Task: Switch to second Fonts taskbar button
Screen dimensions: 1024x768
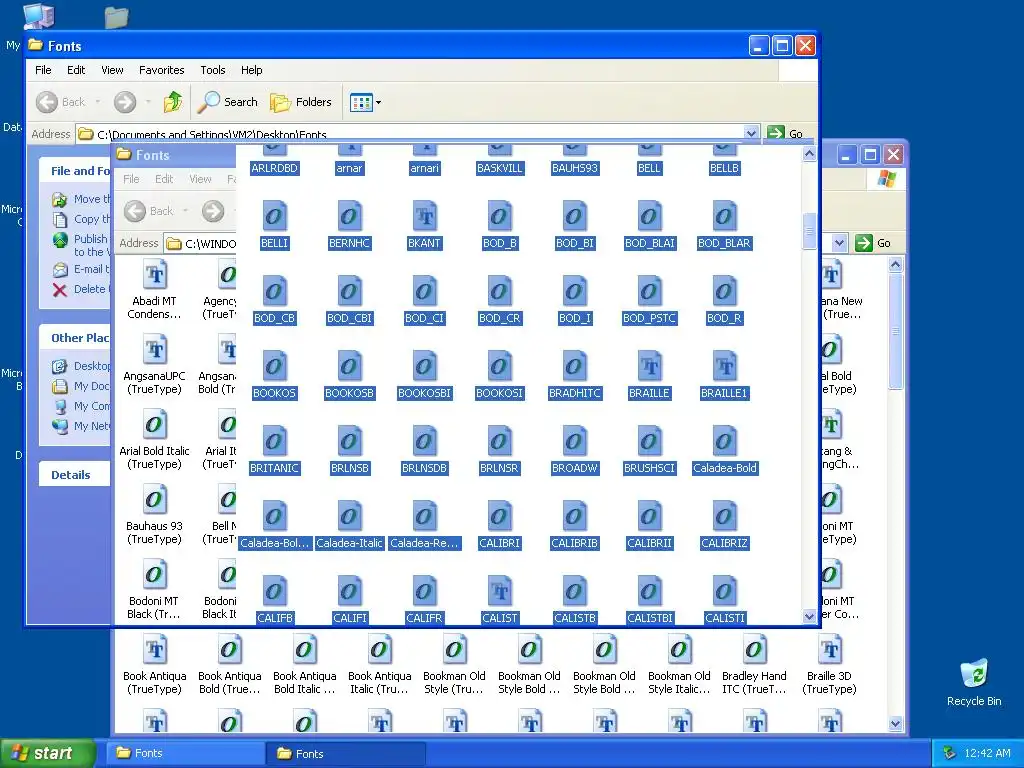Action: point(346,754)
